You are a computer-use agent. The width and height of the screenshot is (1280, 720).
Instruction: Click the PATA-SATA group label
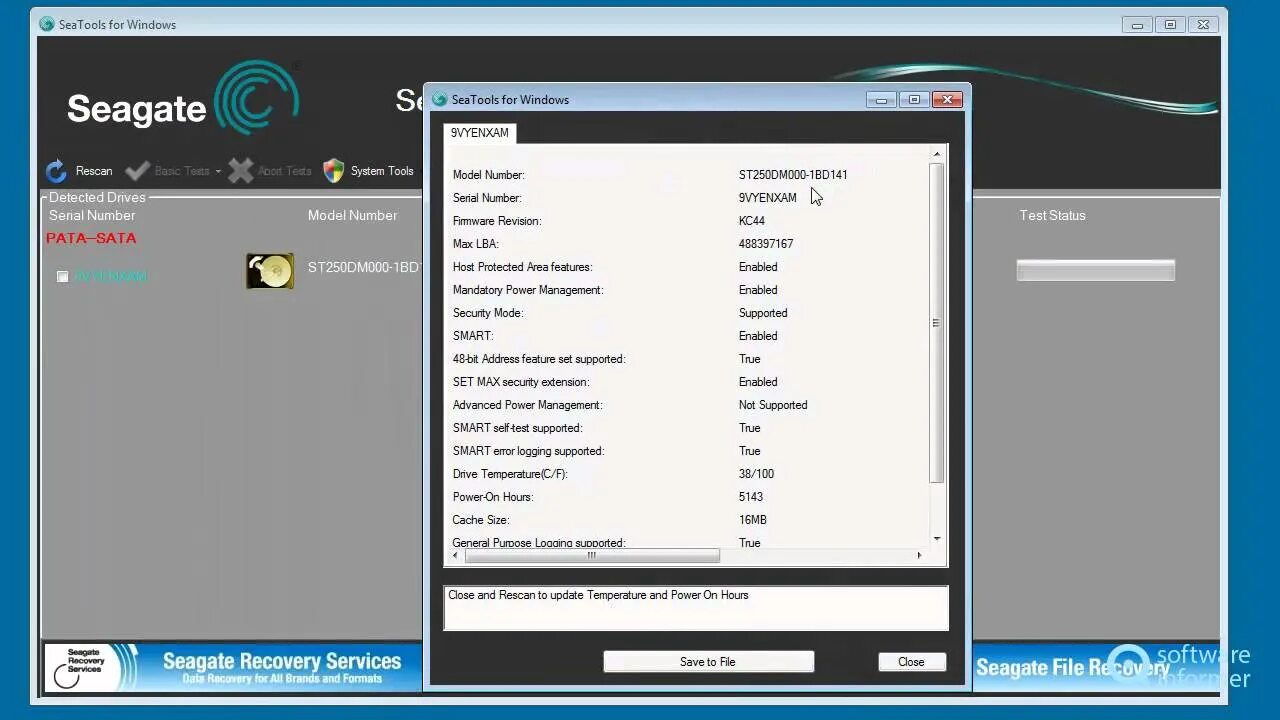click(x=91, y=238)
